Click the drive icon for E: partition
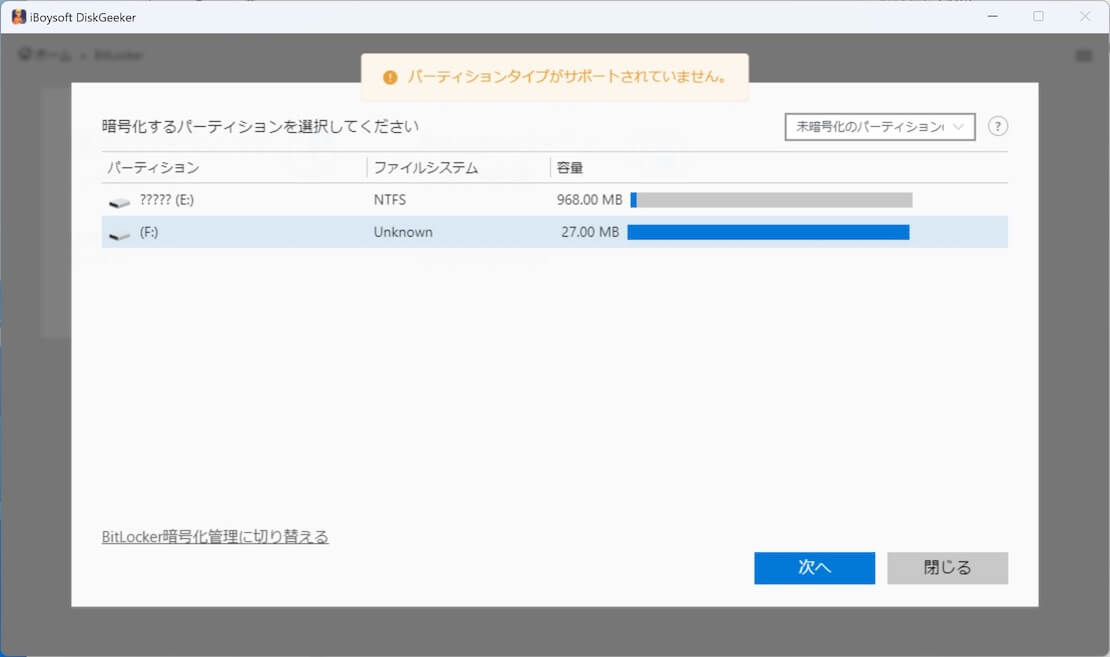The width and height of the screenshot is (1110, 657). [120, 202]
